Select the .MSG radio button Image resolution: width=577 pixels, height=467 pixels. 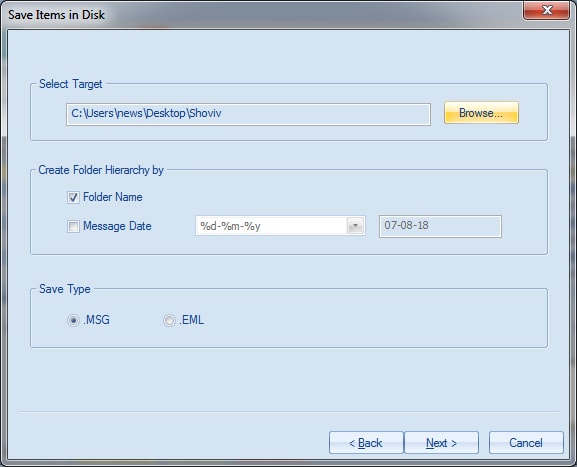click(73, 320)
